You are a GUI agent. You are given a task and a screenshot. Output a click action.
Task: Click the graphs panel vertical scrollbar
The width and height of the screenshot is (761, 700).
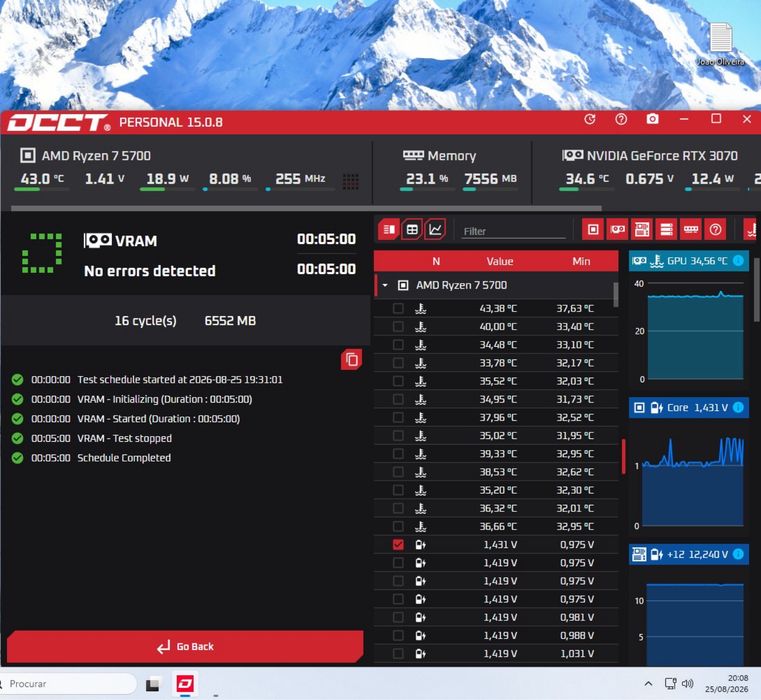point(757,290)
